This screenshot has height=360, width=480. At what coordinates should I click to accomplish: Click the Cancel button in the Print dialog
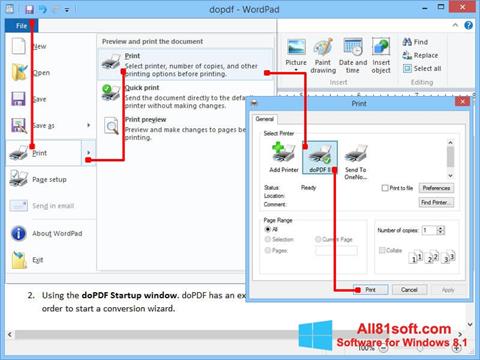[x=409, y=290]
